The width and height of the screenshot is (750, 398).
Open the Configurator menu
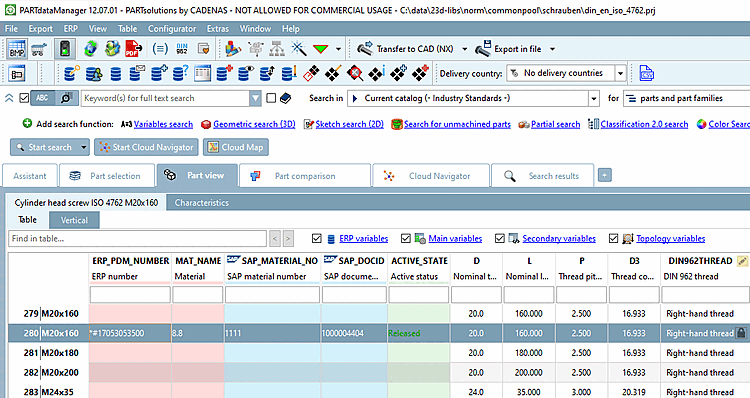172,29
